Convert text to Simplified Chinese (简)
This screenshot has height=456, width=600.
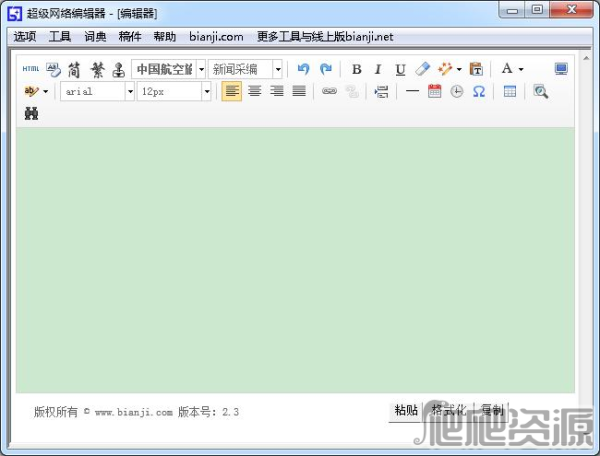pyautogui.click(x=74, y=70)
